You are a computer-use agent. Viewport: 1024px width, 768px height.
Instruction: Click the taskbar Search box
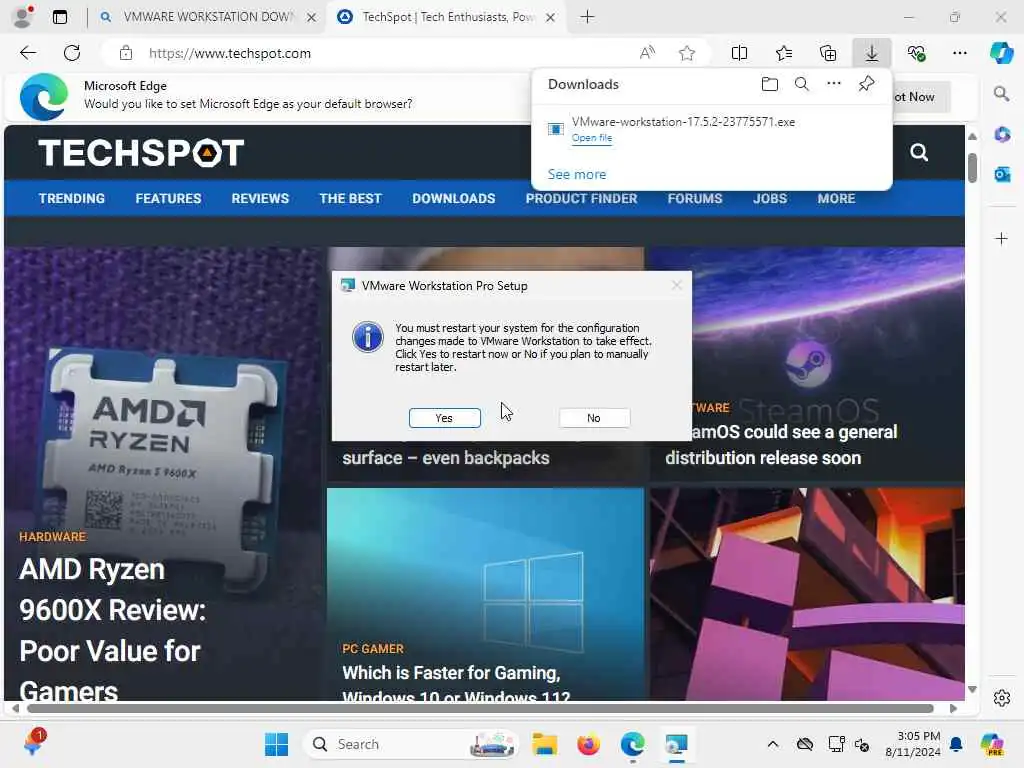tap(410, 744)
